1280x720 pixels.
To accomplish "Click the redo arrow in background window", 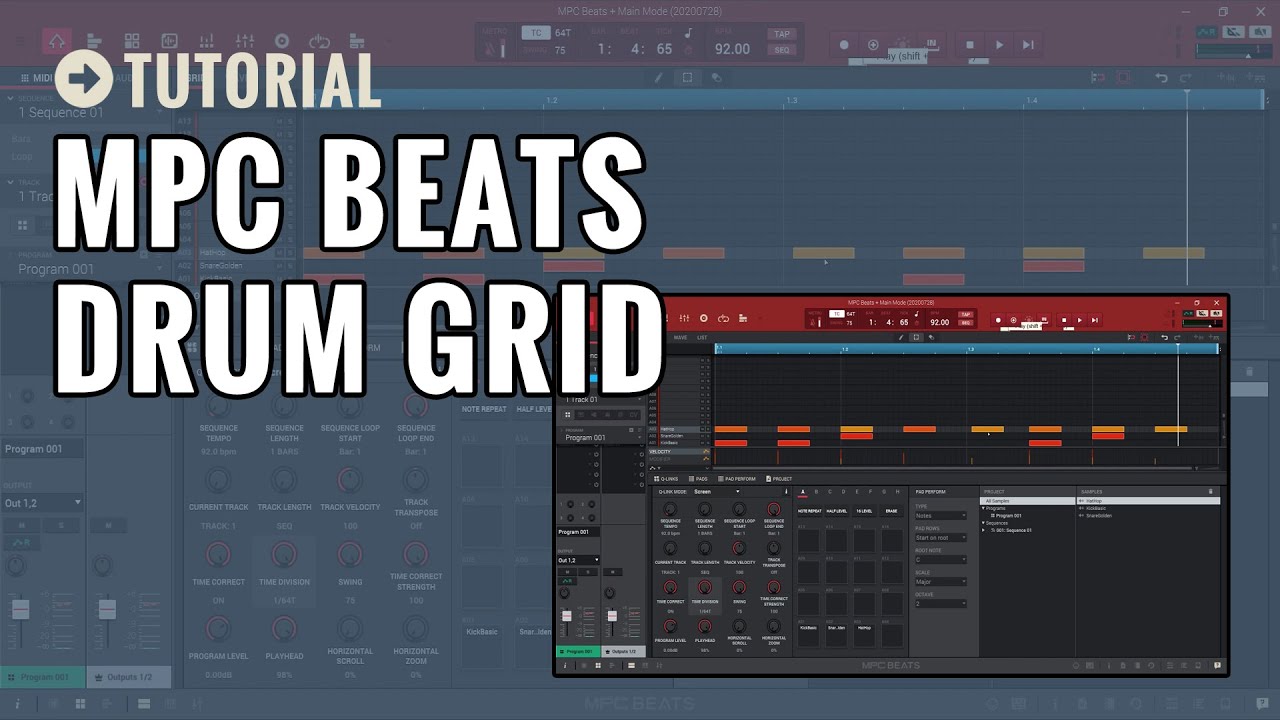I will [1186, 78].
